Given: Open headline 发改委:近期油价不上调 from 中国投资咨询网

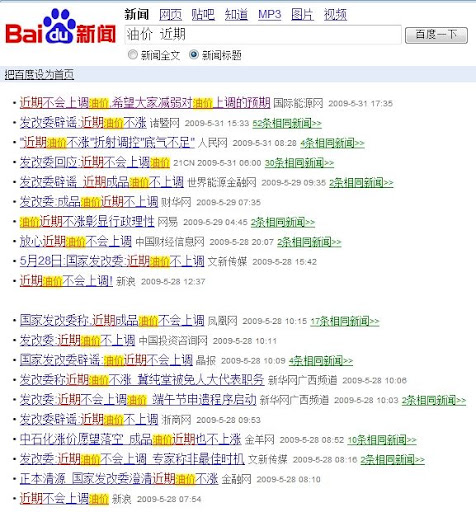Looking at the screenshot, I should click(77, 341).
